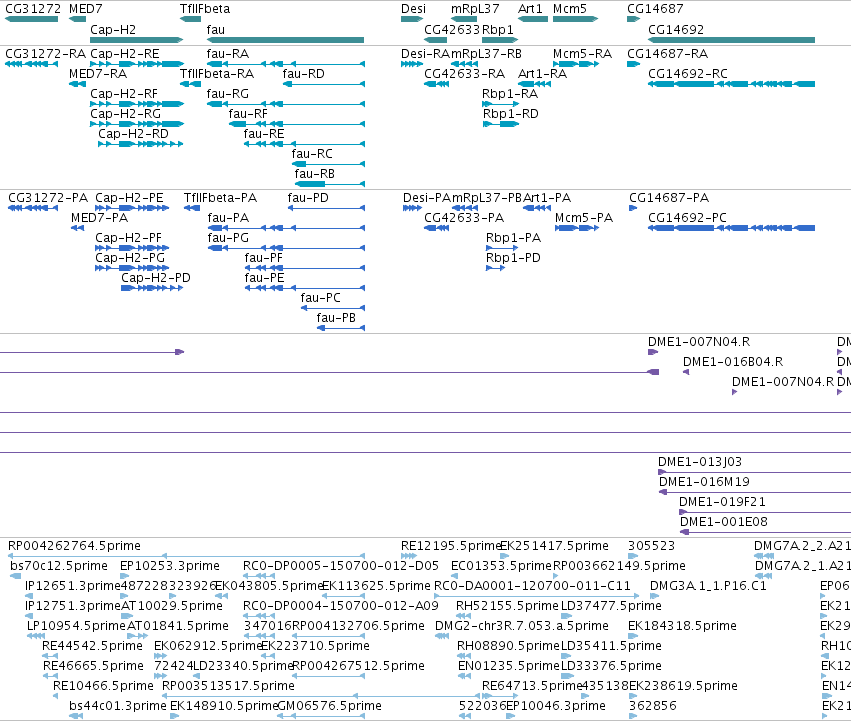Screen dimensions: 851x721
Task: Select the CG31272 gene feature label
Action: (33, 9)
